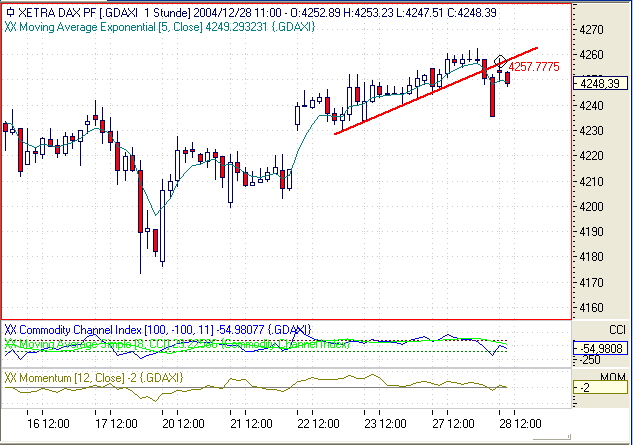Click the 4260 price axis label

point(591,55)
